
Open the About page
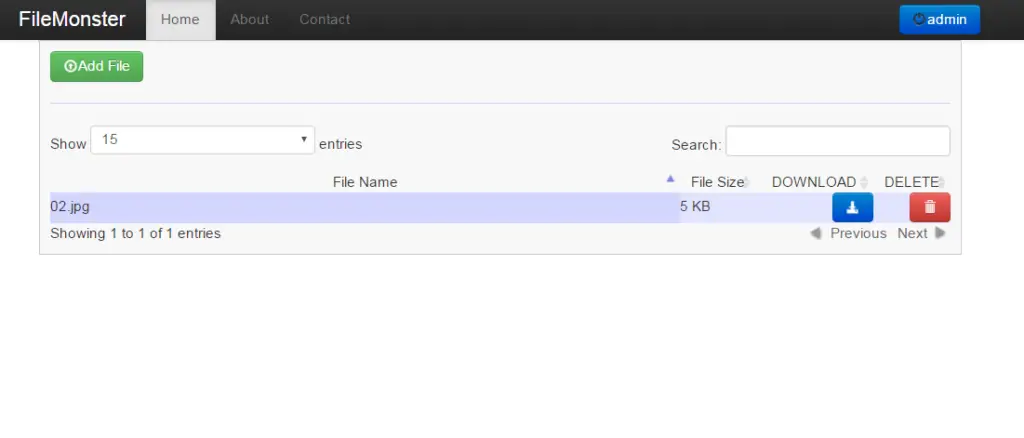(249, 19)
